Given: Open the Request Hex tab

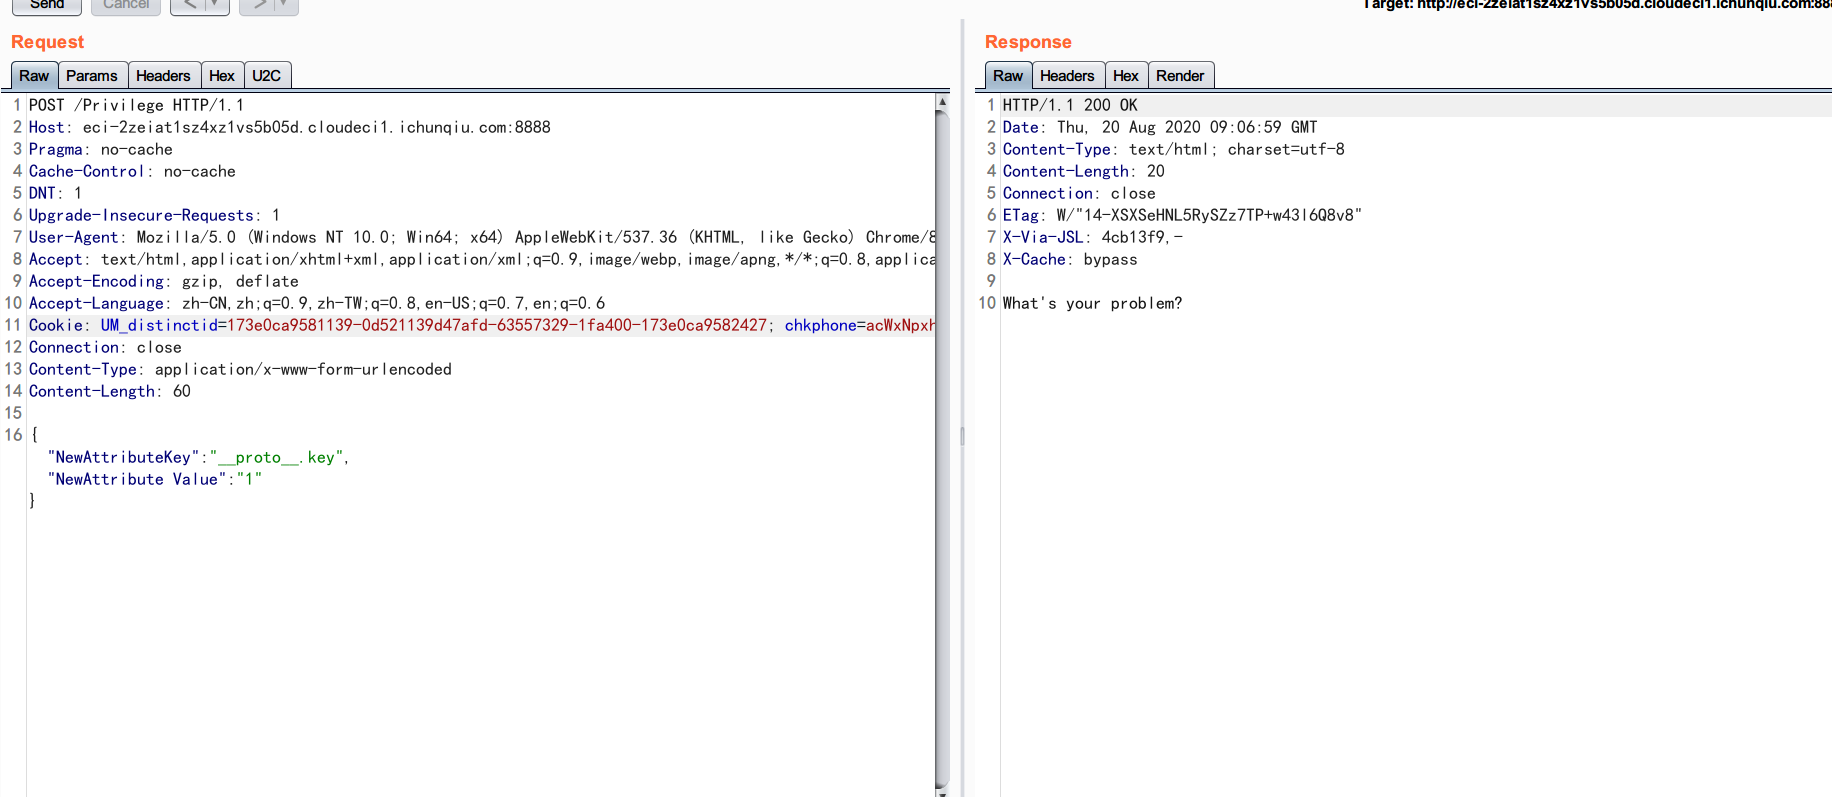Looking at the screenshot, I should 222,76.
